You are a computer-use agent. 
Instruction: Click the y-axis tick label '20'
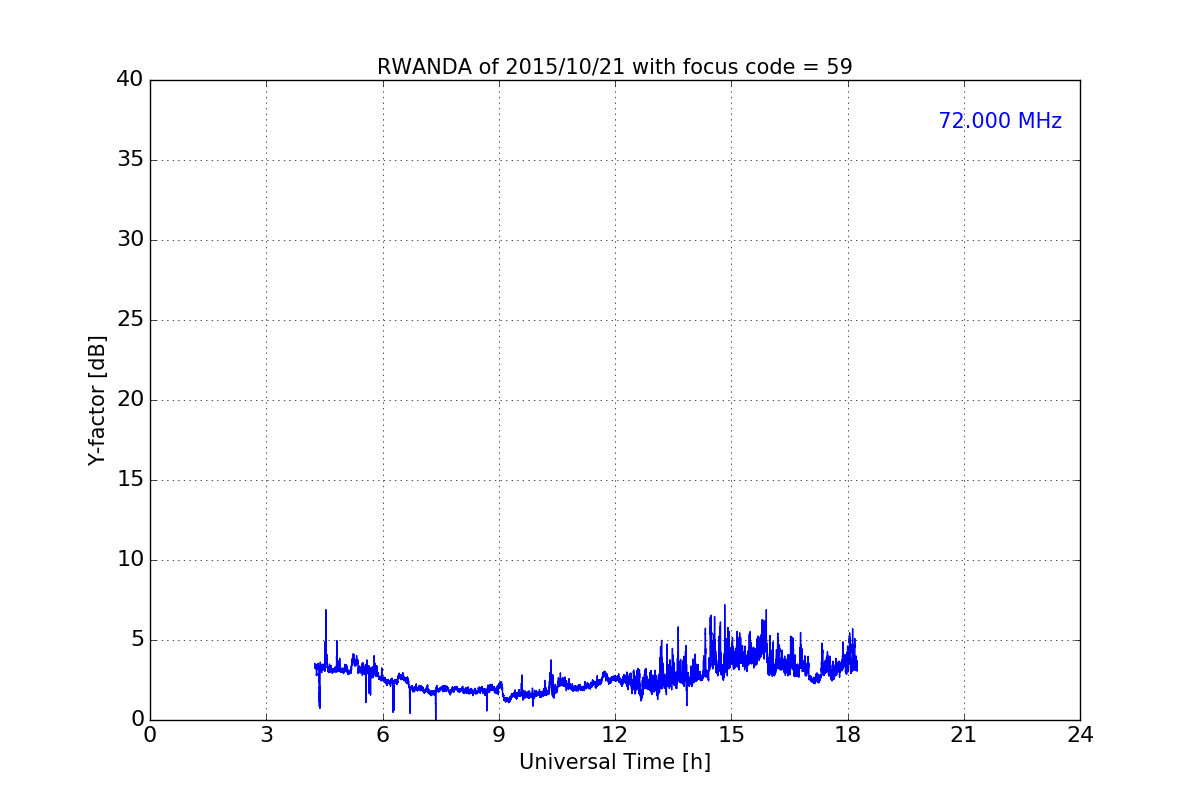(130, 400)
